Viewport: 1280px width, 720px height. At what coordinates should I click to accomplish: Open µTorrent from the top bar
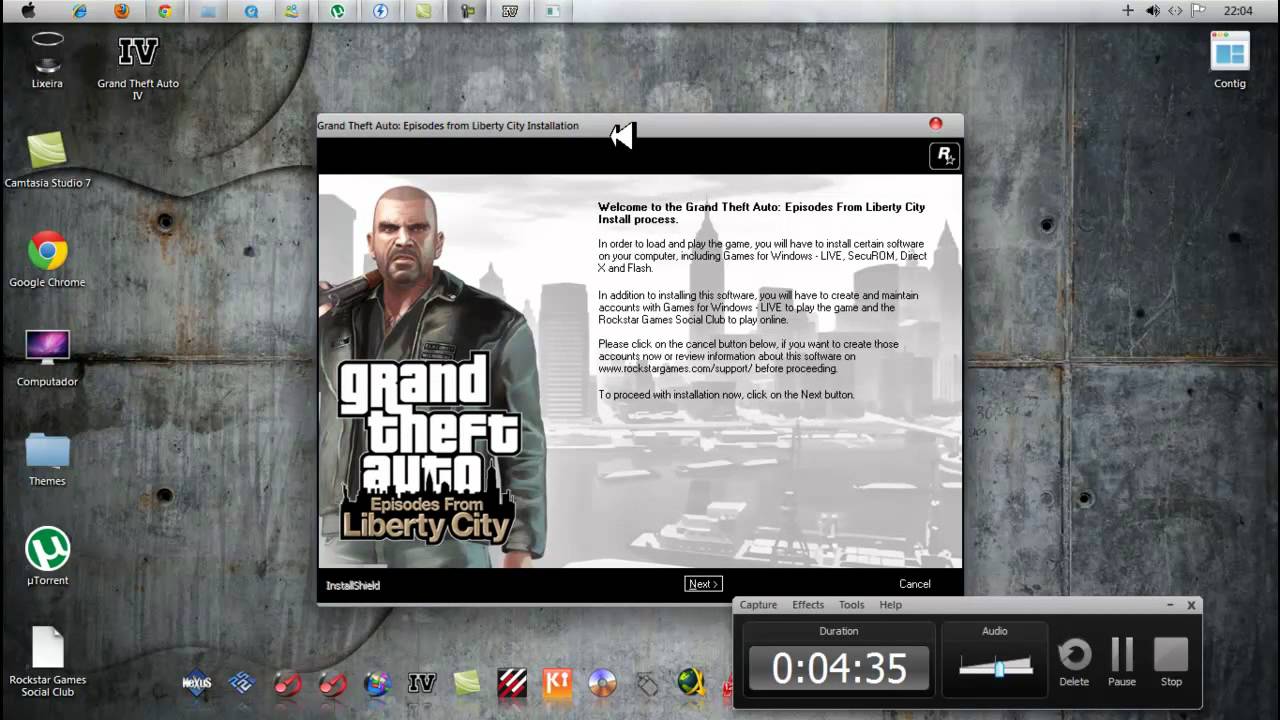(338, 11)
